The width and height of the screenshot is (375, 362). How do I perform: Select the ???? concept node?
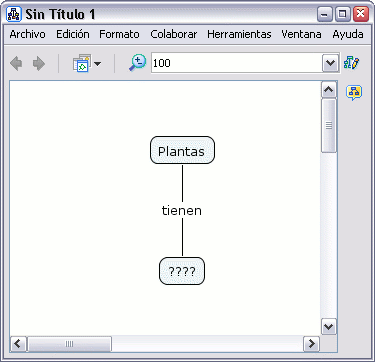pos(182,271)
